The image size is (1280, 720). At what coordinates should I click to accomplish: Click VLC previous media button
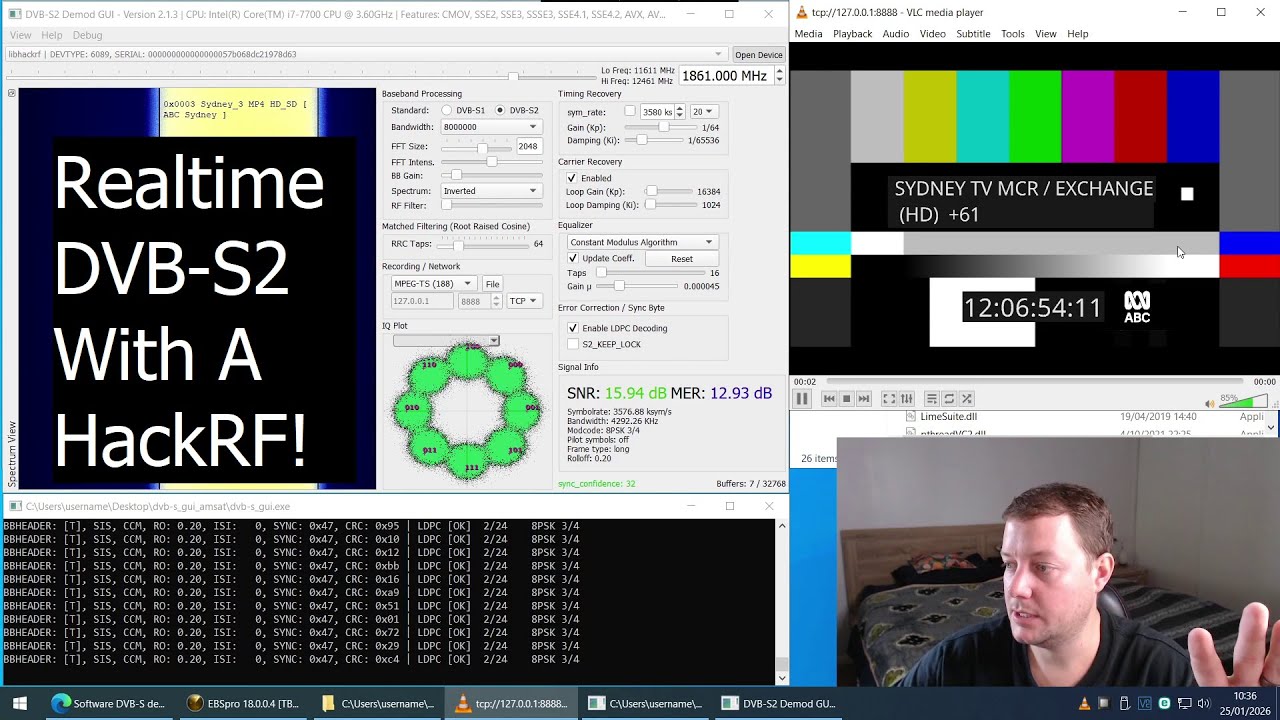click(x=829, y=398)
